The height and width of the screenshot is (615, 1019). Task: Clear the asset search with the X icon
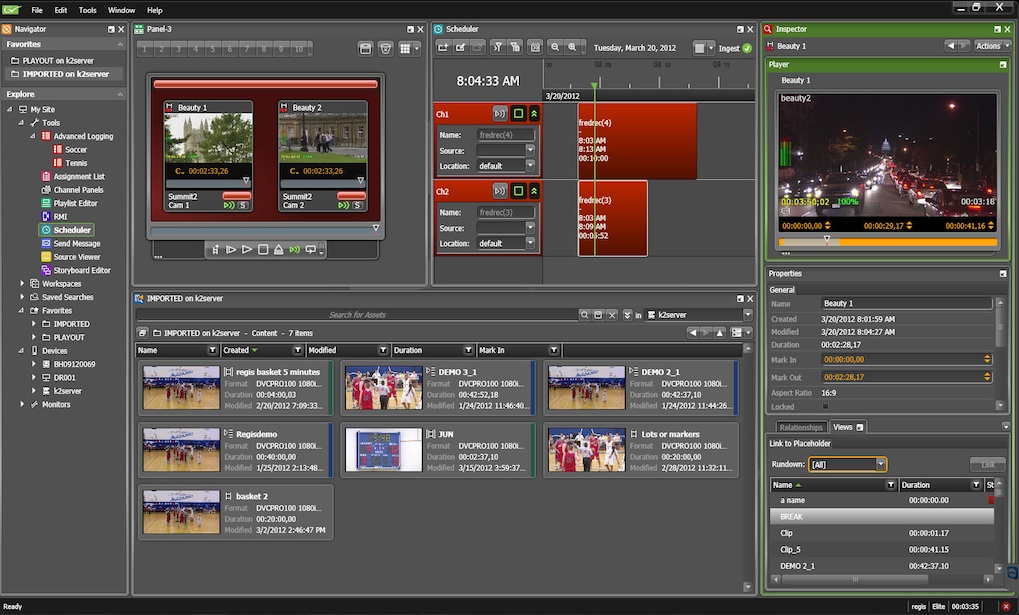click(612, 315)
